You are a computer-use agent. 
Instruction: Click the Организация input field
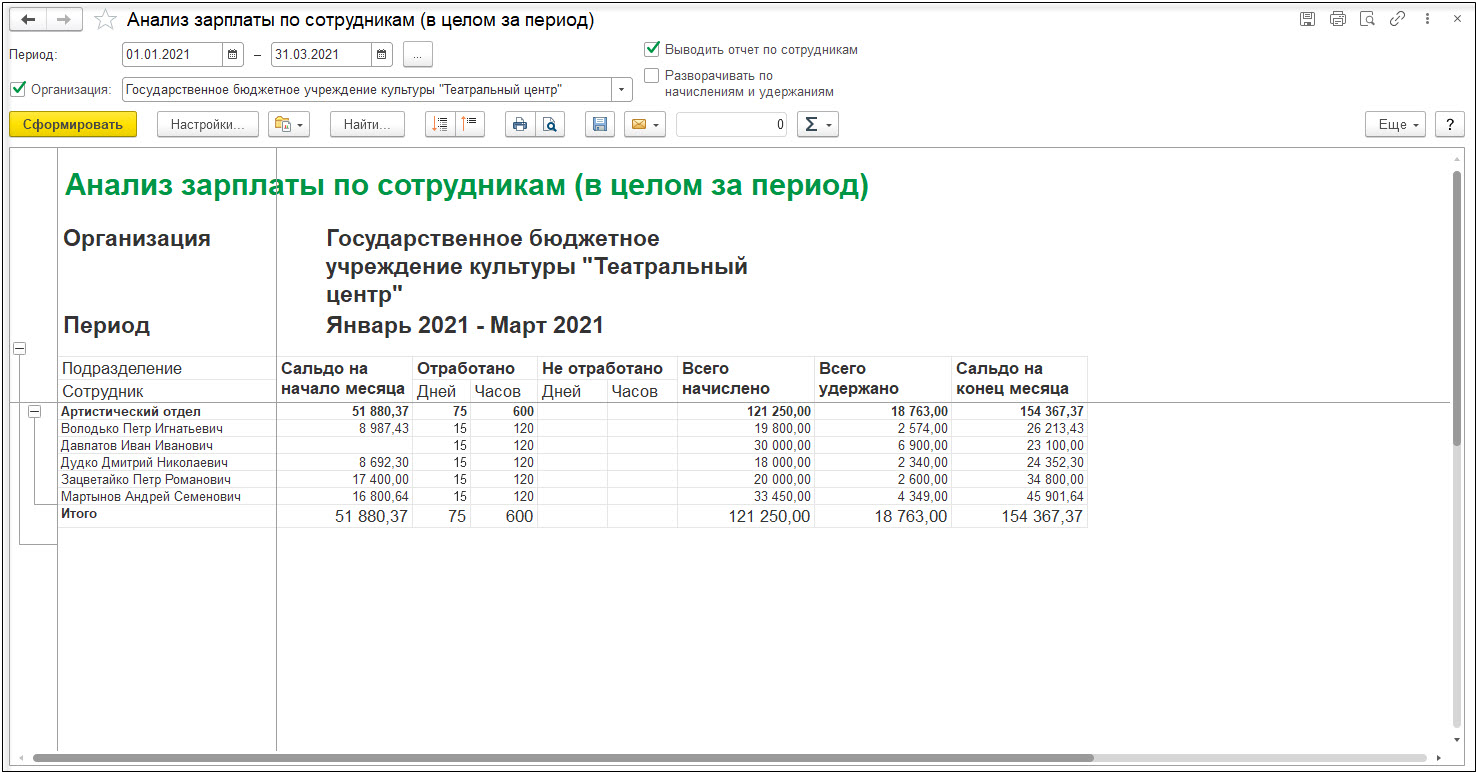[x=367, y=89]
